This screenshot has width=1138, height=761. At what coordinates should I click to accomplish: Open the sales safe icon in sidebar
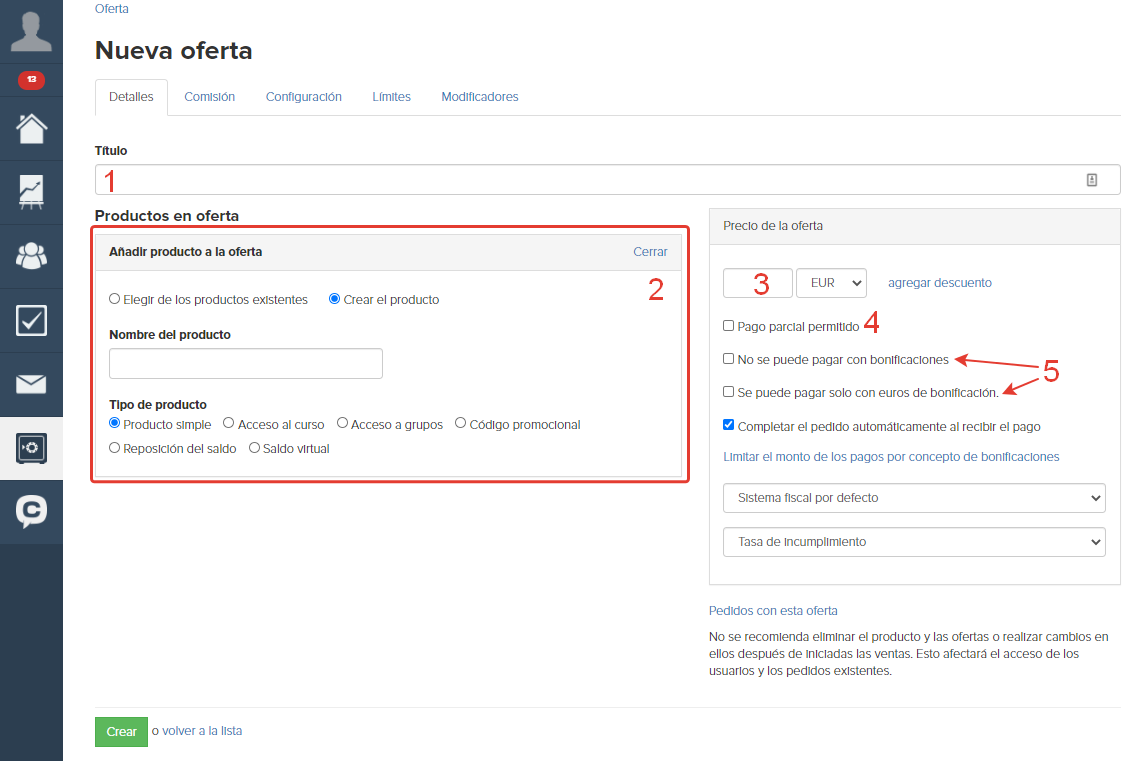pyautogui.click(x=31, y=448)
